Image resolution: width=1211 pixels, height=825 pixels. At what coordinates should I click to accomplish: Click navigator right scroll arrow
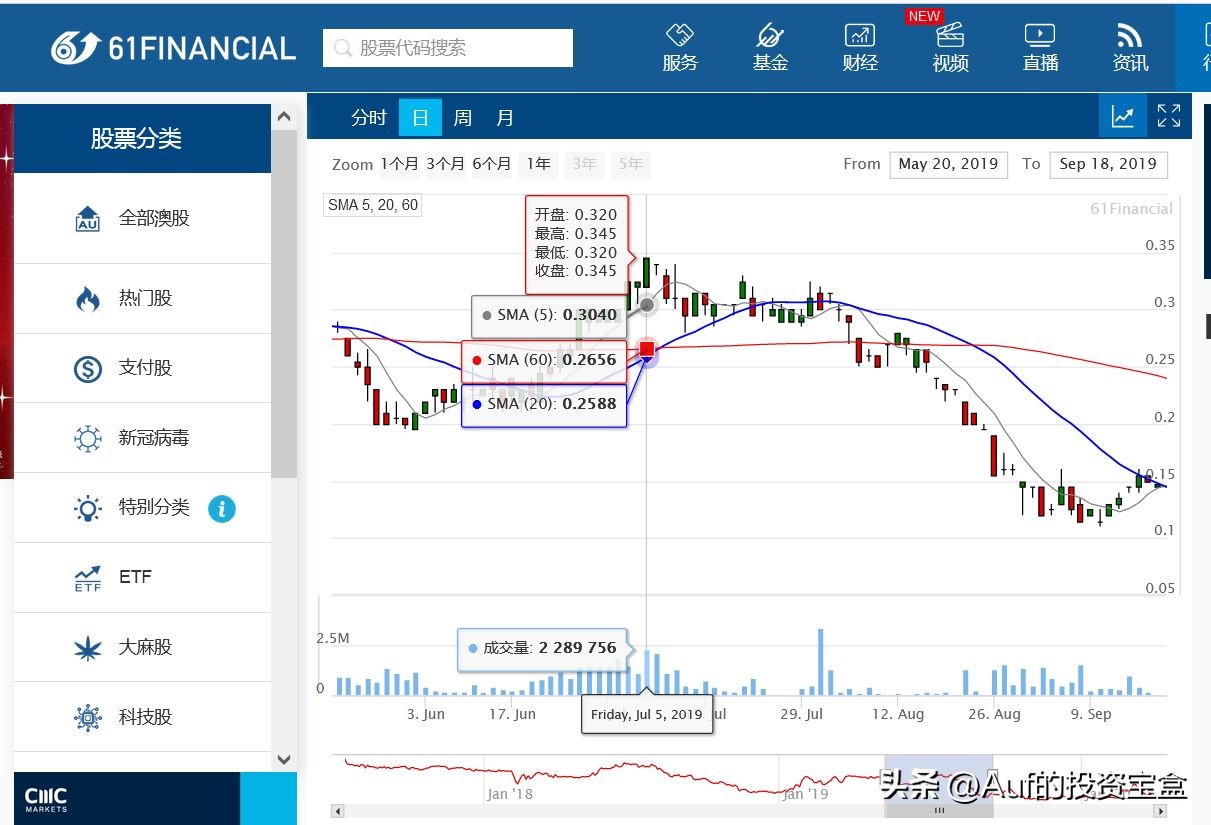click(1161, 811)
